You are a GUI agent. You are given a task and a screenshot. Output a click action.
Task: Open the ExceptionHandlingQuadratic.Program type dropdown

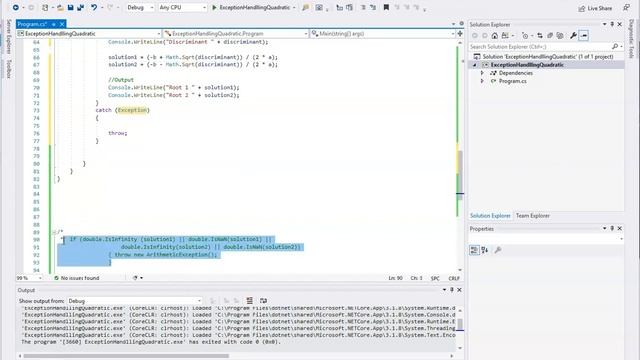click(236, 33)
